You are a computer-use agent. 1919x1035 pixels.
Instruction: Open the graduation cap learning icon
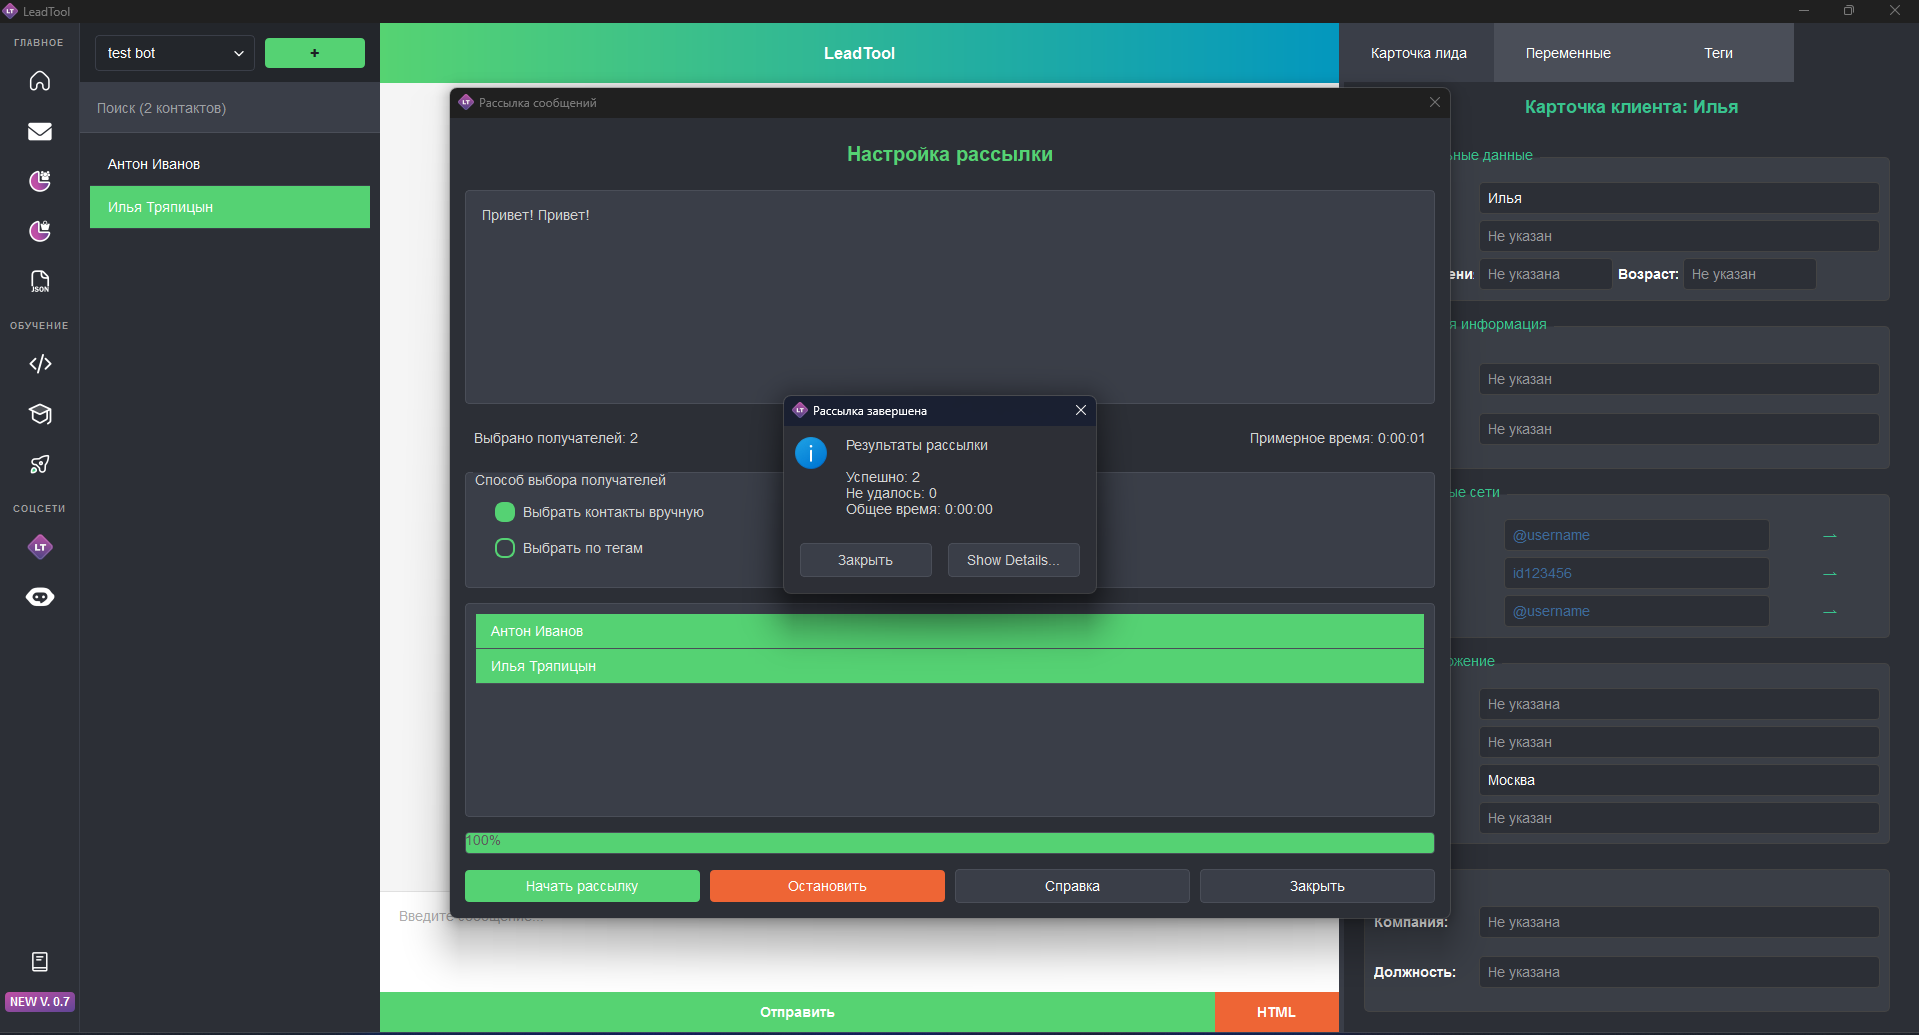click(40, 414)
